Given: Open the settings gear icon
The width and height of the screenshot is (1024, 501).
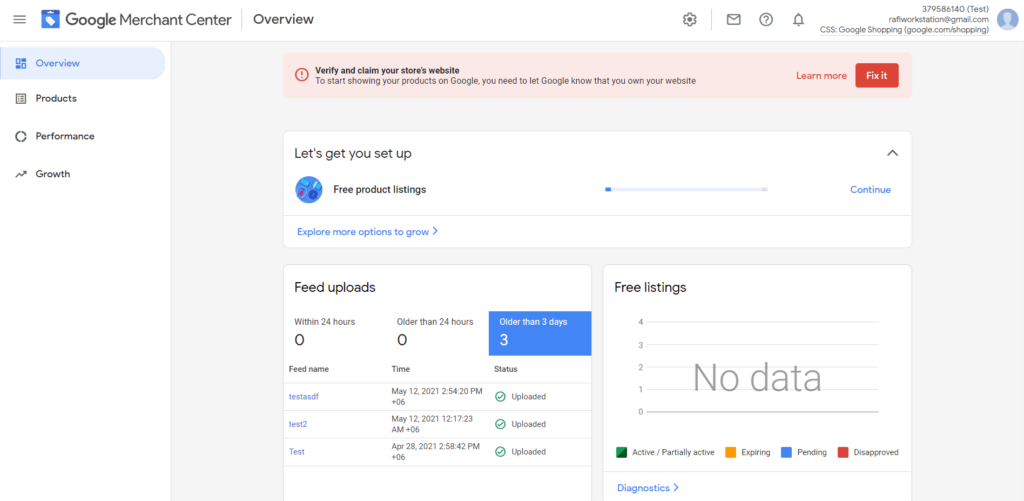Looking at the screenshot, I should (x=690, y=20).
